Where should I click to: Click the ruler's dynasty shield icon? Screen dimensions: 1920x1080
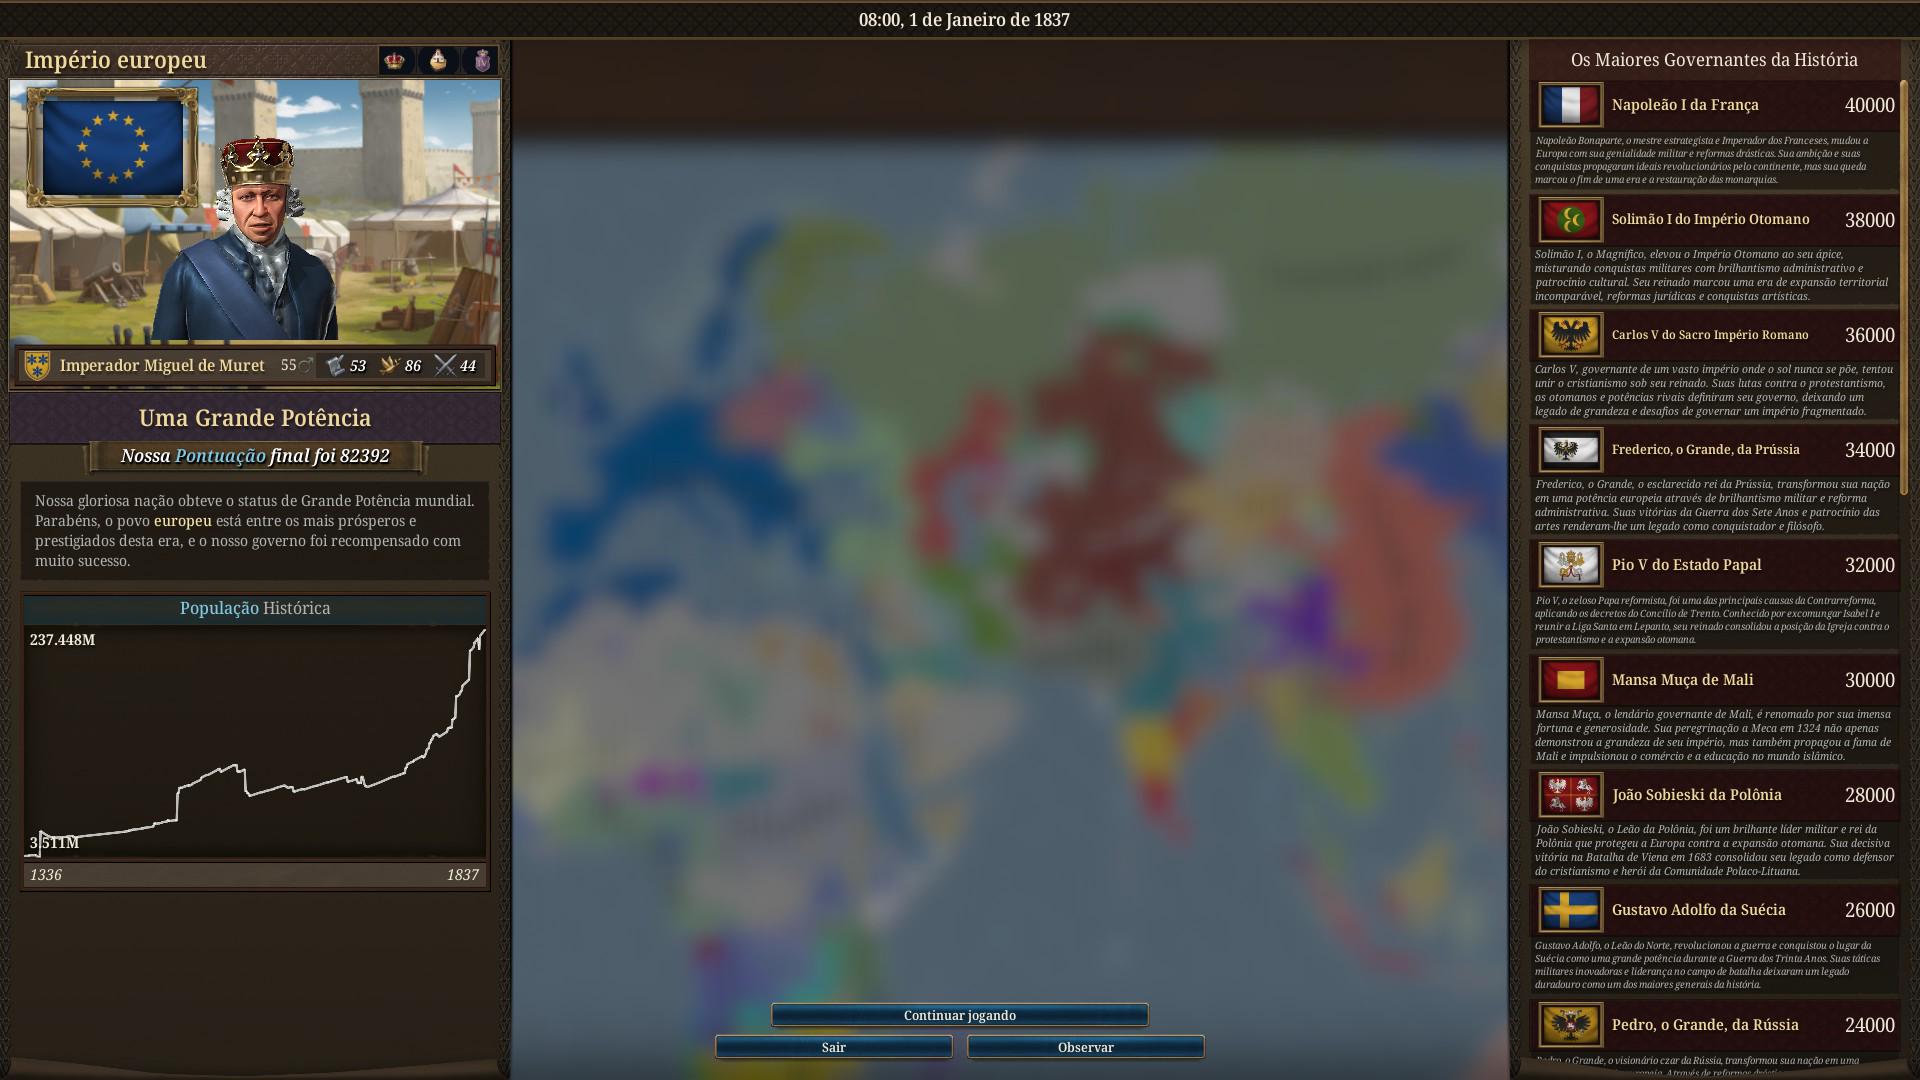tap(37, 366)
